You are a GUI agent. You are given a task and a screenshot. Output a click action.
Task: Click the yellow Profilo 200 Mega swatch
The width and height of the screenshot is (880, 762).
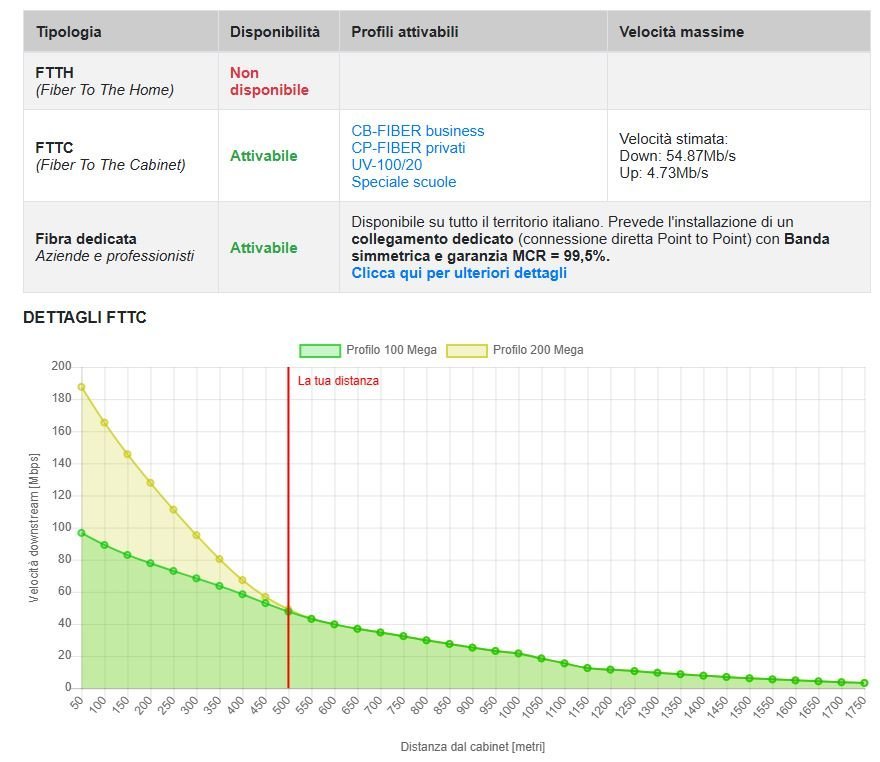click(x=466, y=350)
